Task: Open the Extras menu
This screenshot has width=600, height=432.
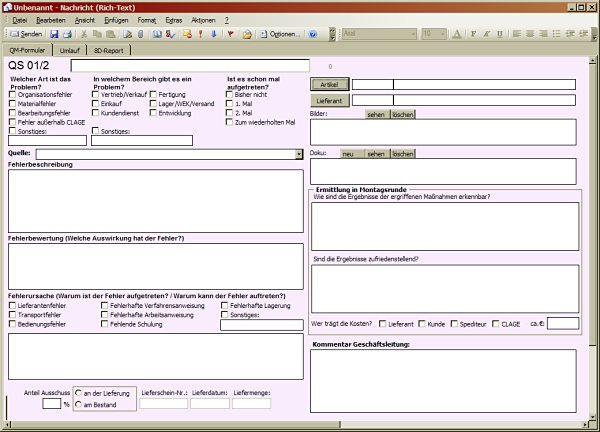Action: coord(174,19)
